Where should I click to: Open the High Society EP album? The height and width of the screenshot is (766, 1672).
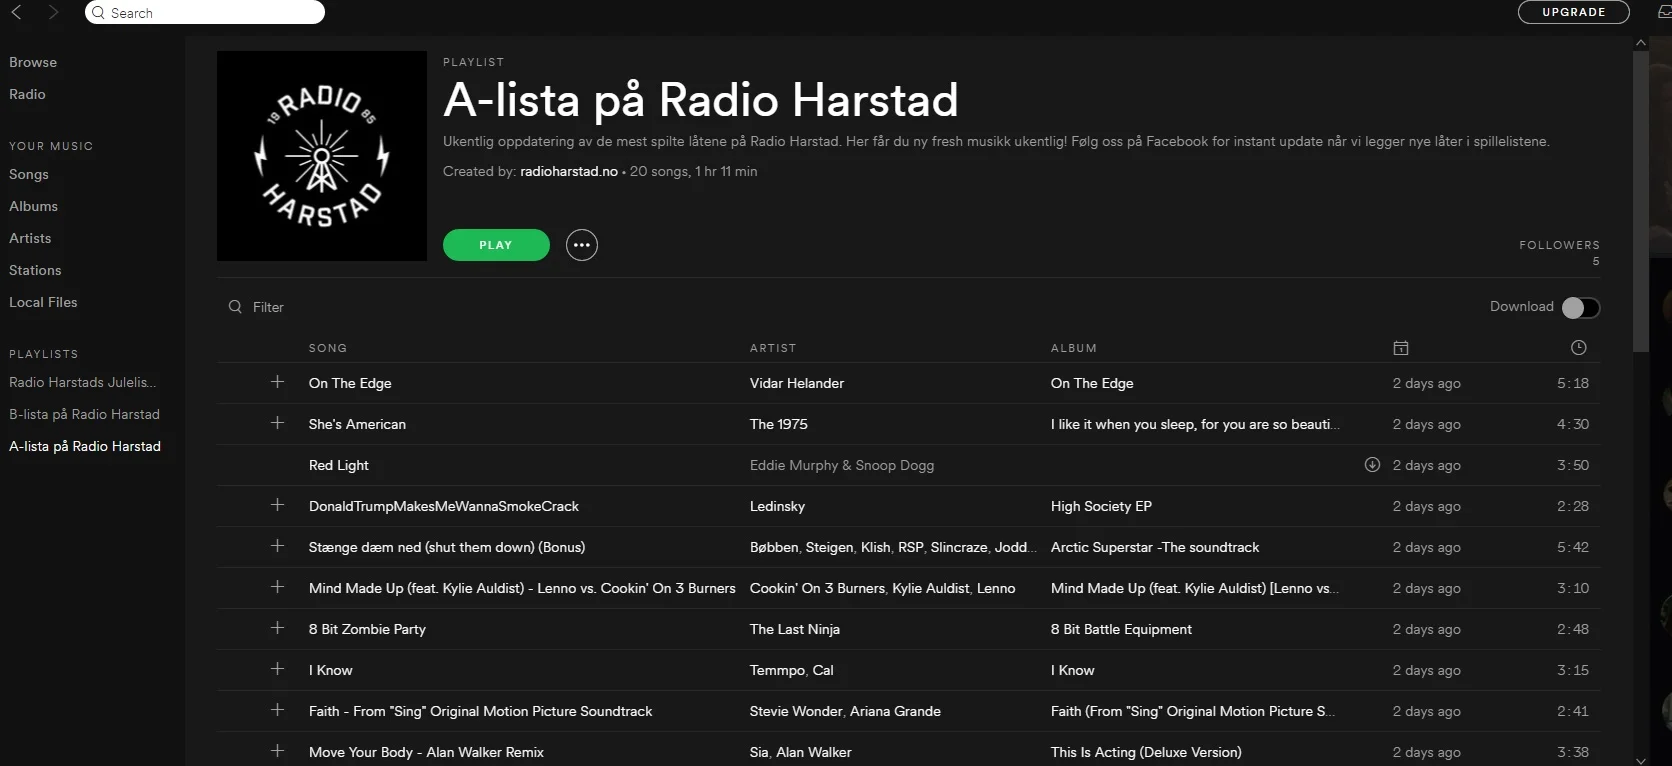point(1101,506)
